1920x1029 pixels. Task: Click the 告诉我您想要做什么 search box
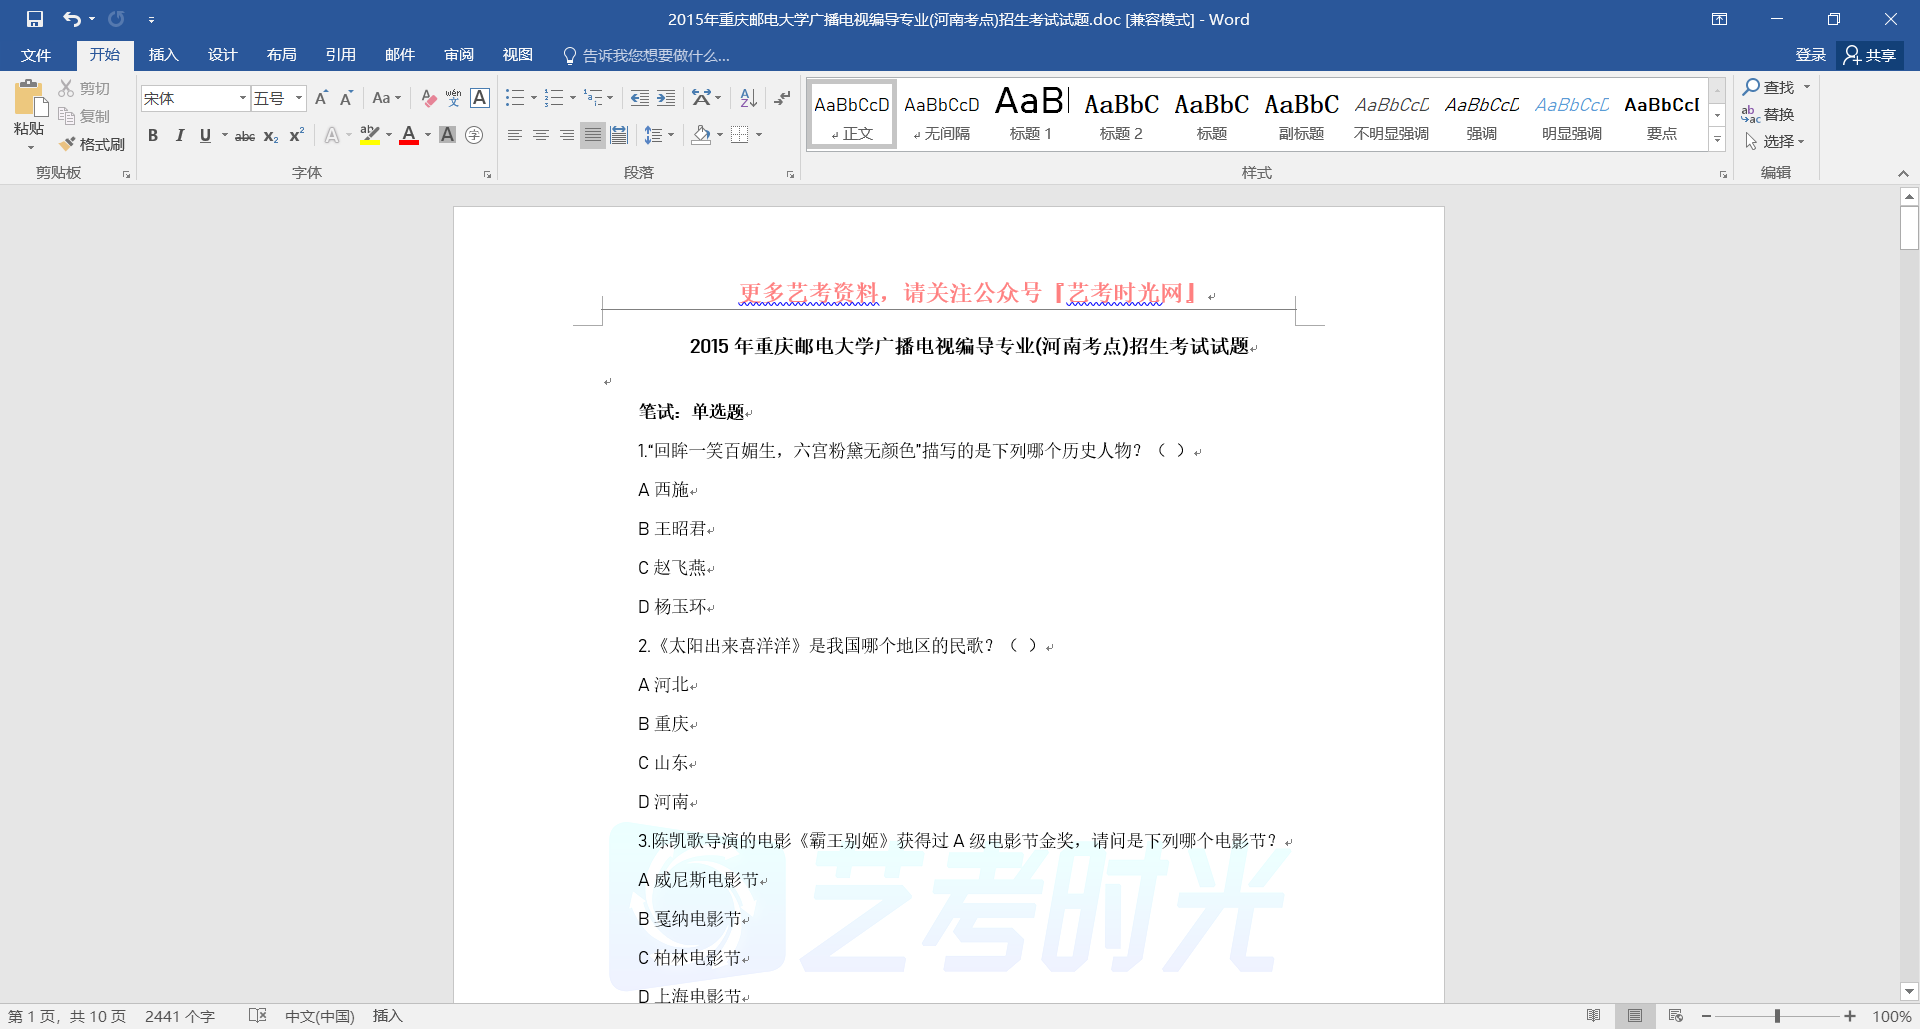click(655, 56)
